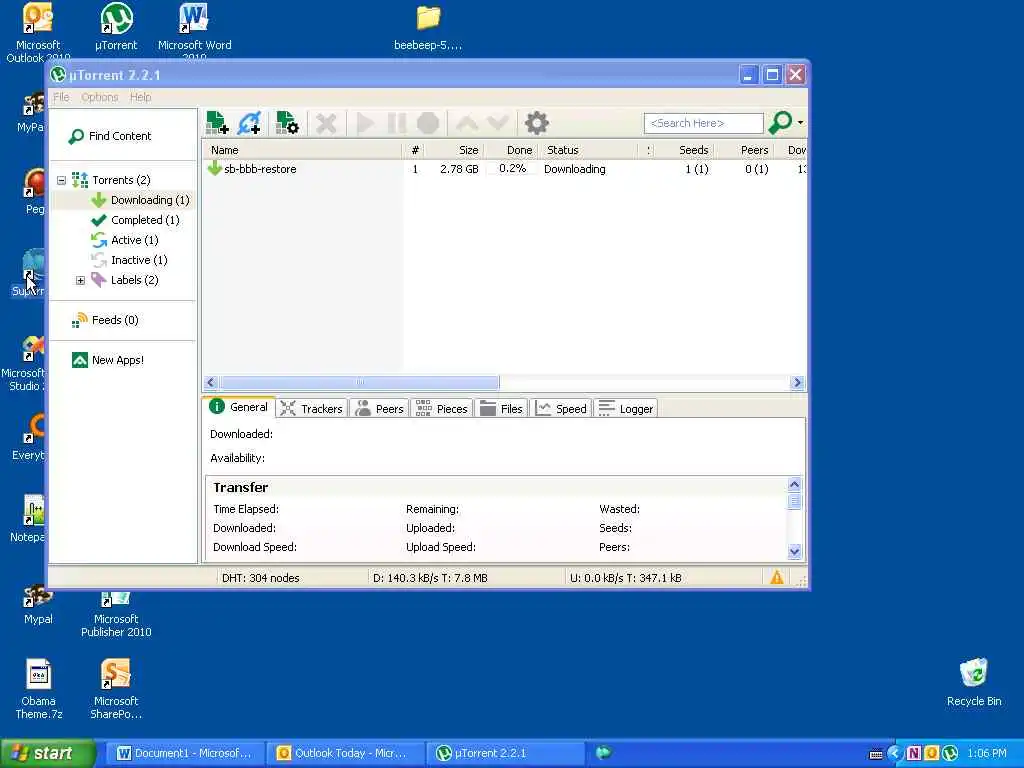1024x768 pixels.
Task: Click the Obama Theme.7z desktop file
Action: (x=39, y=689)
